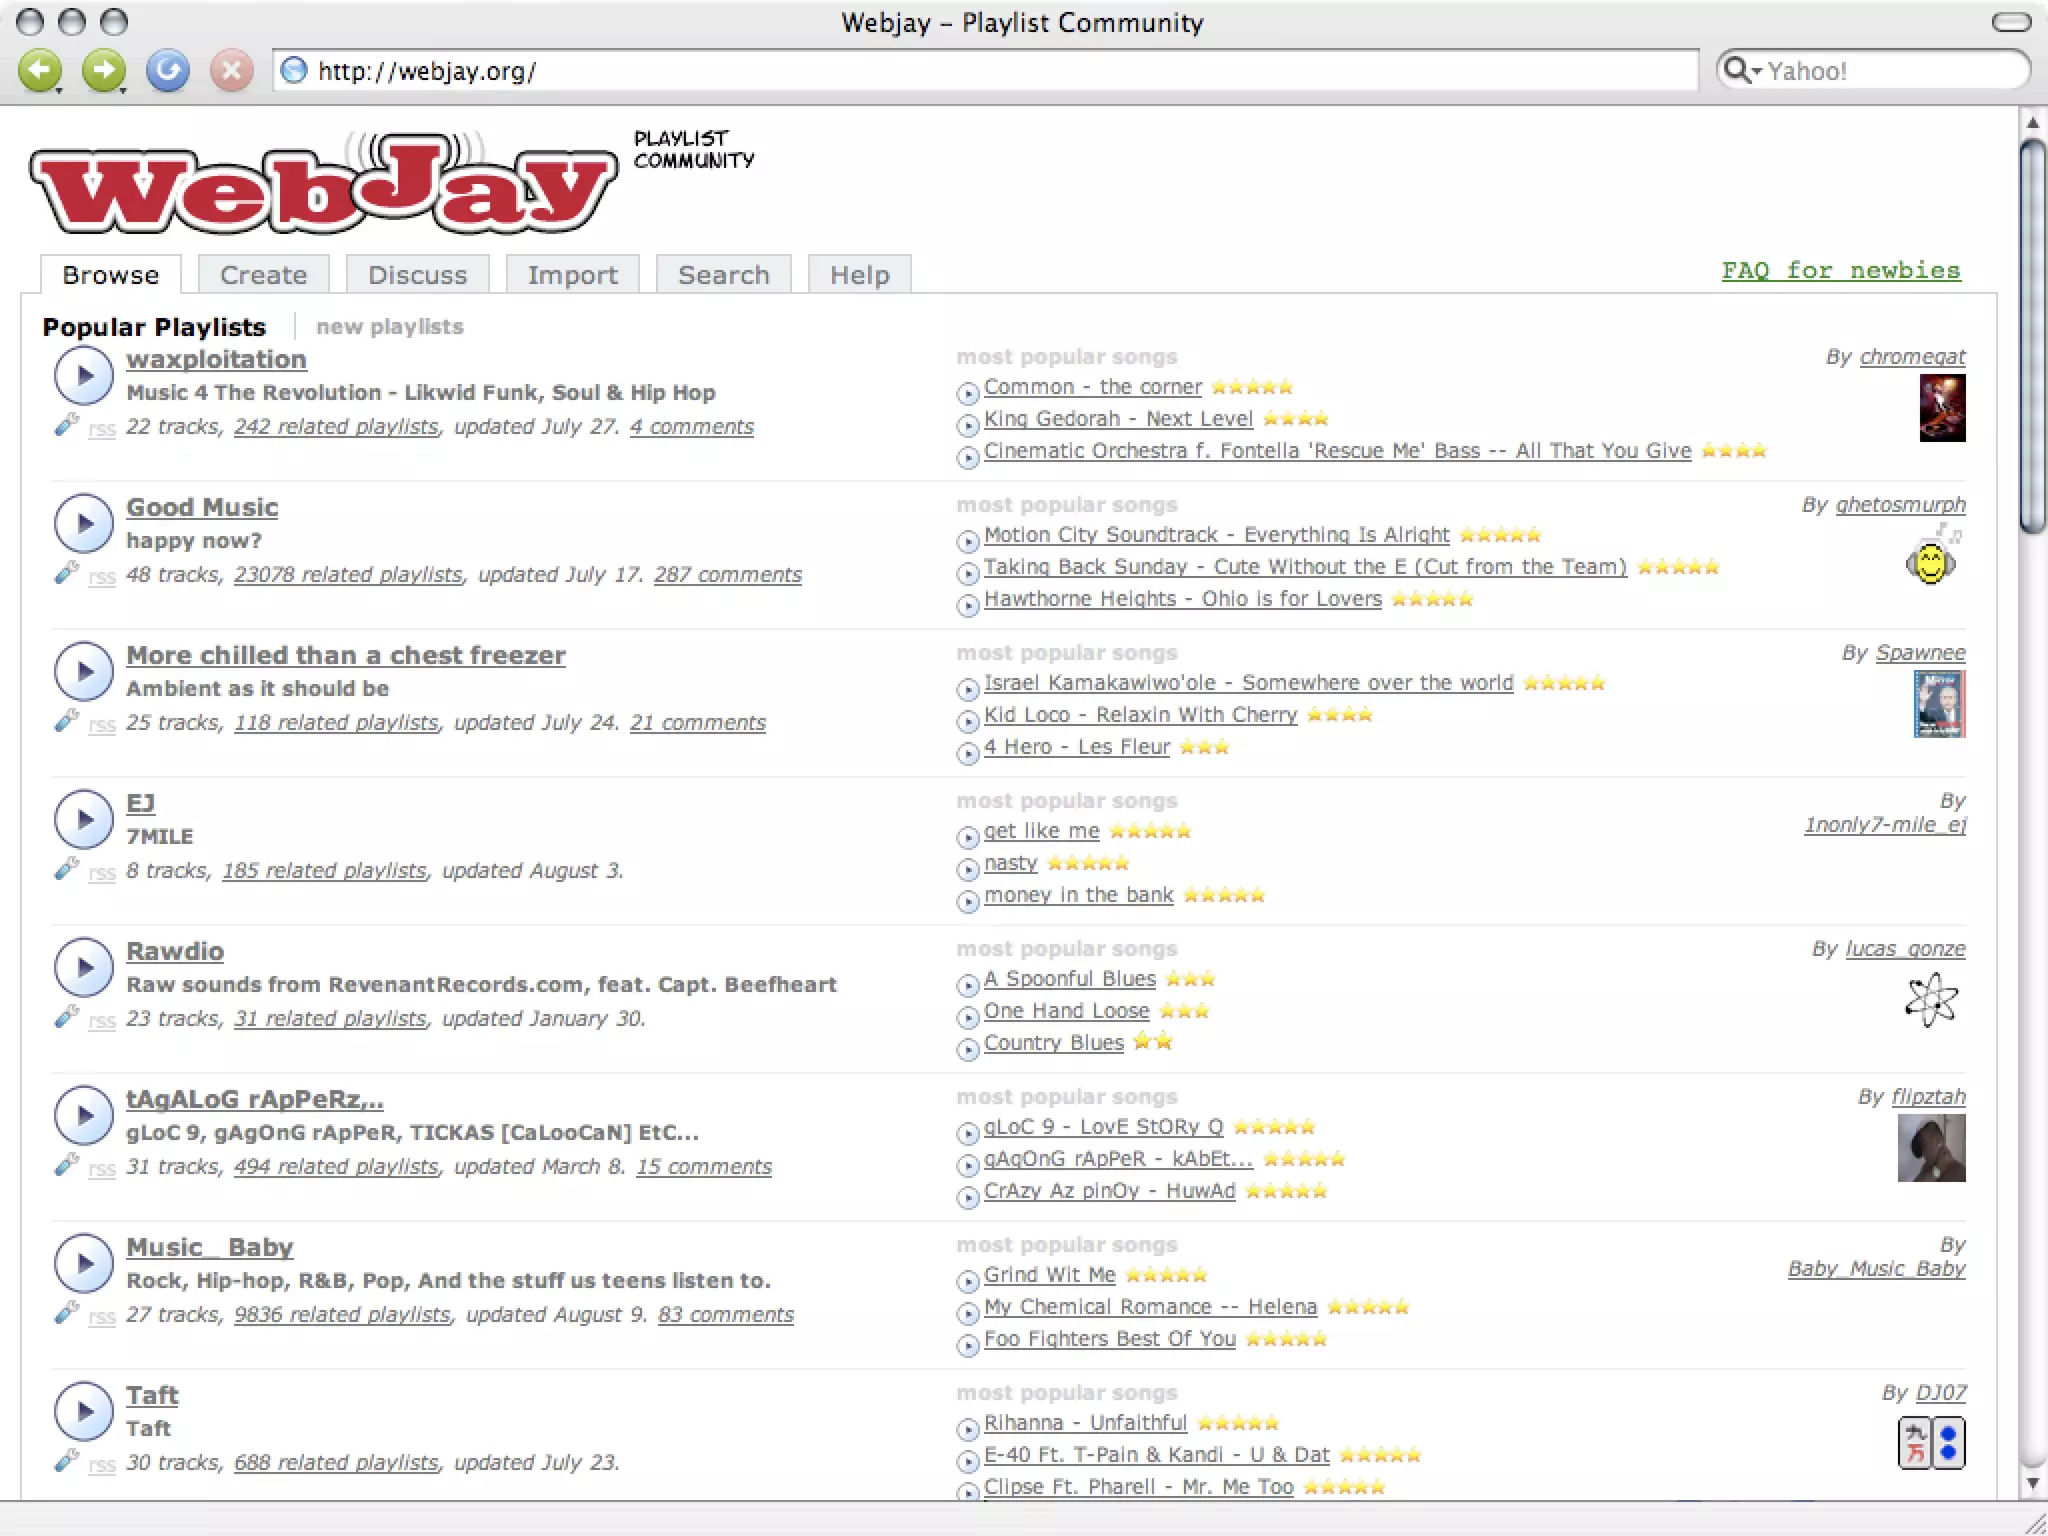Show the 'new playlists' list

point(390,327)
